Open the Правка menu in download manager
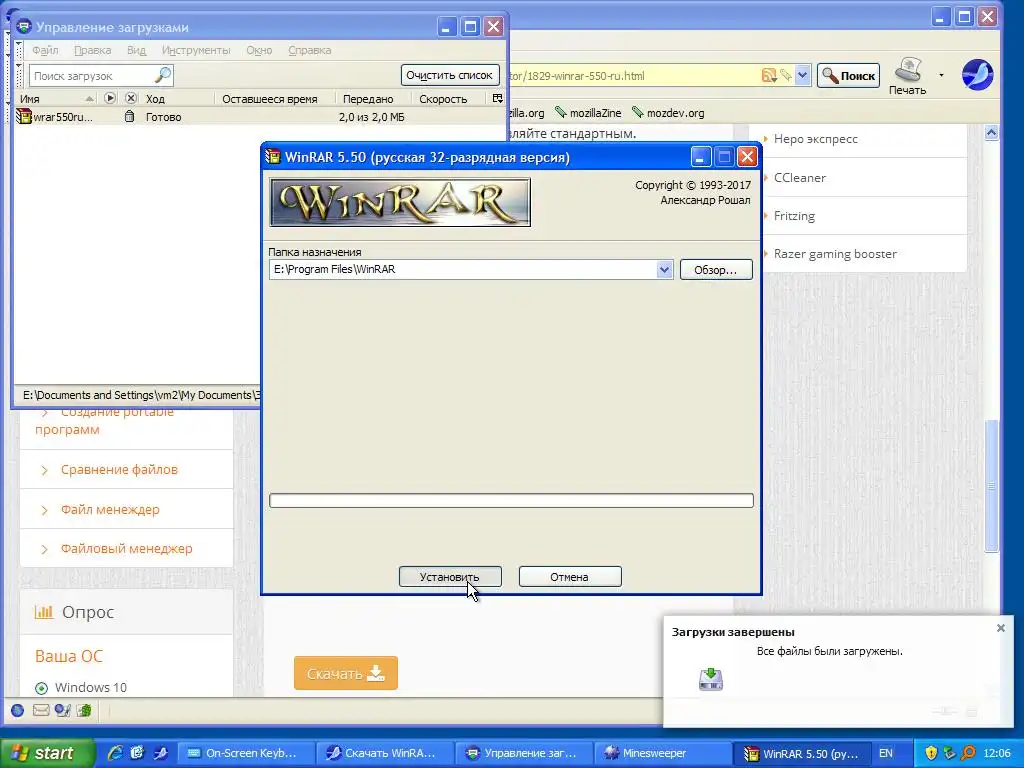The image size is (1024, 768). tap(92, 50)
